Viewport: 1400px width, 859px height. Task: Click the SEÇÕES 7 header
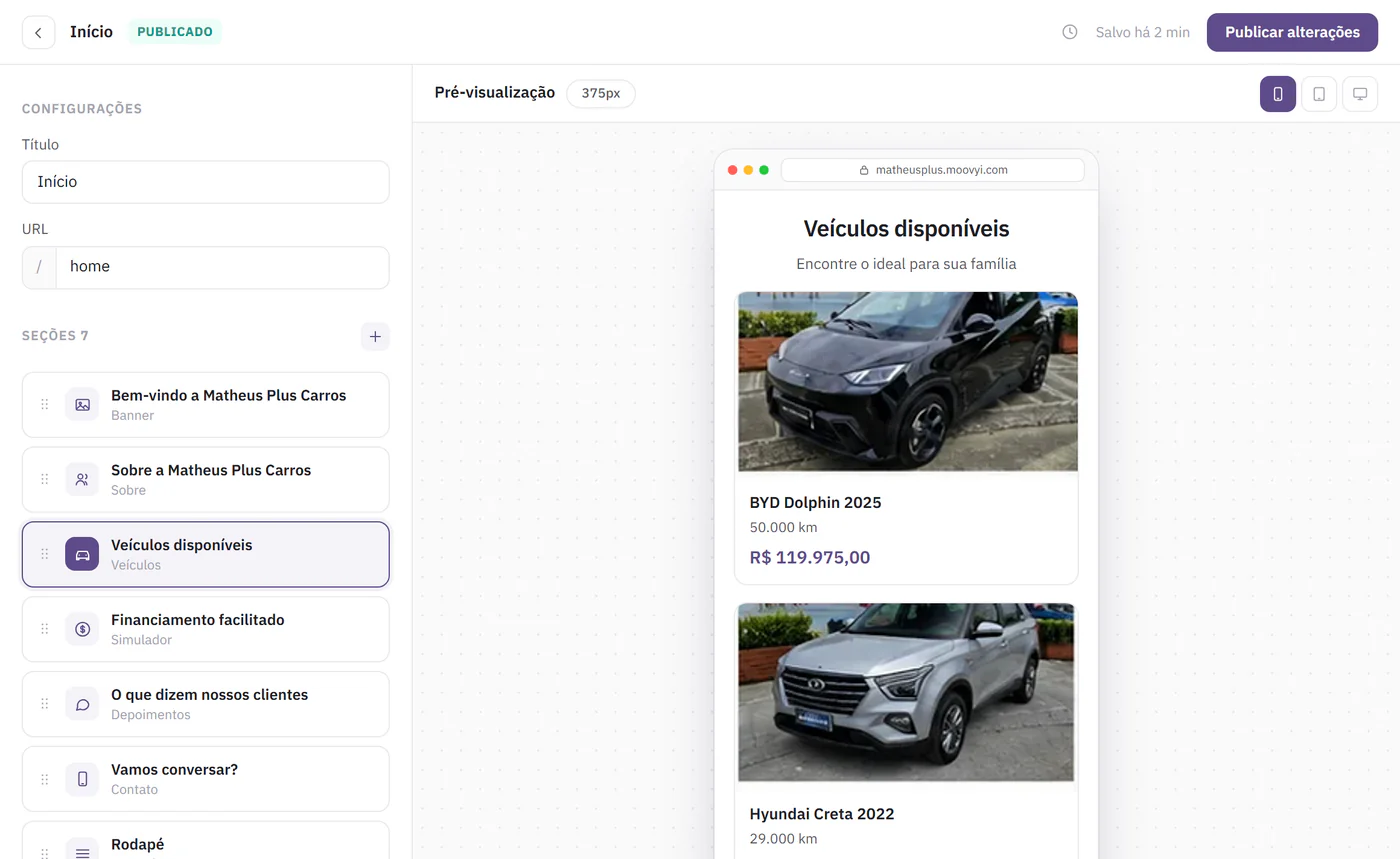coord(55,336)
